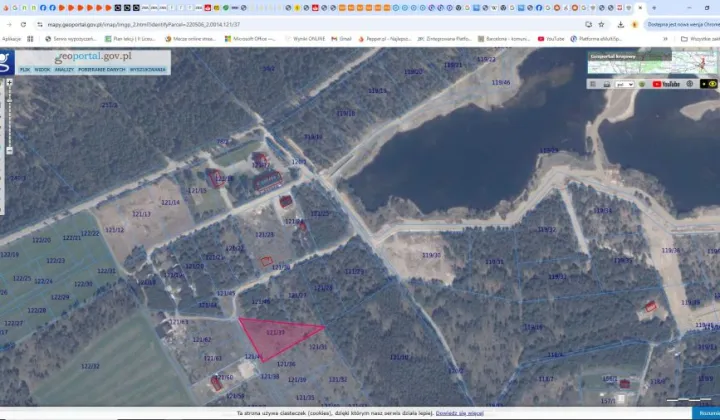Screen dimensions: 720x420
Task: Adjust the map zoom slider handle
Action: (x=9, y=99)
